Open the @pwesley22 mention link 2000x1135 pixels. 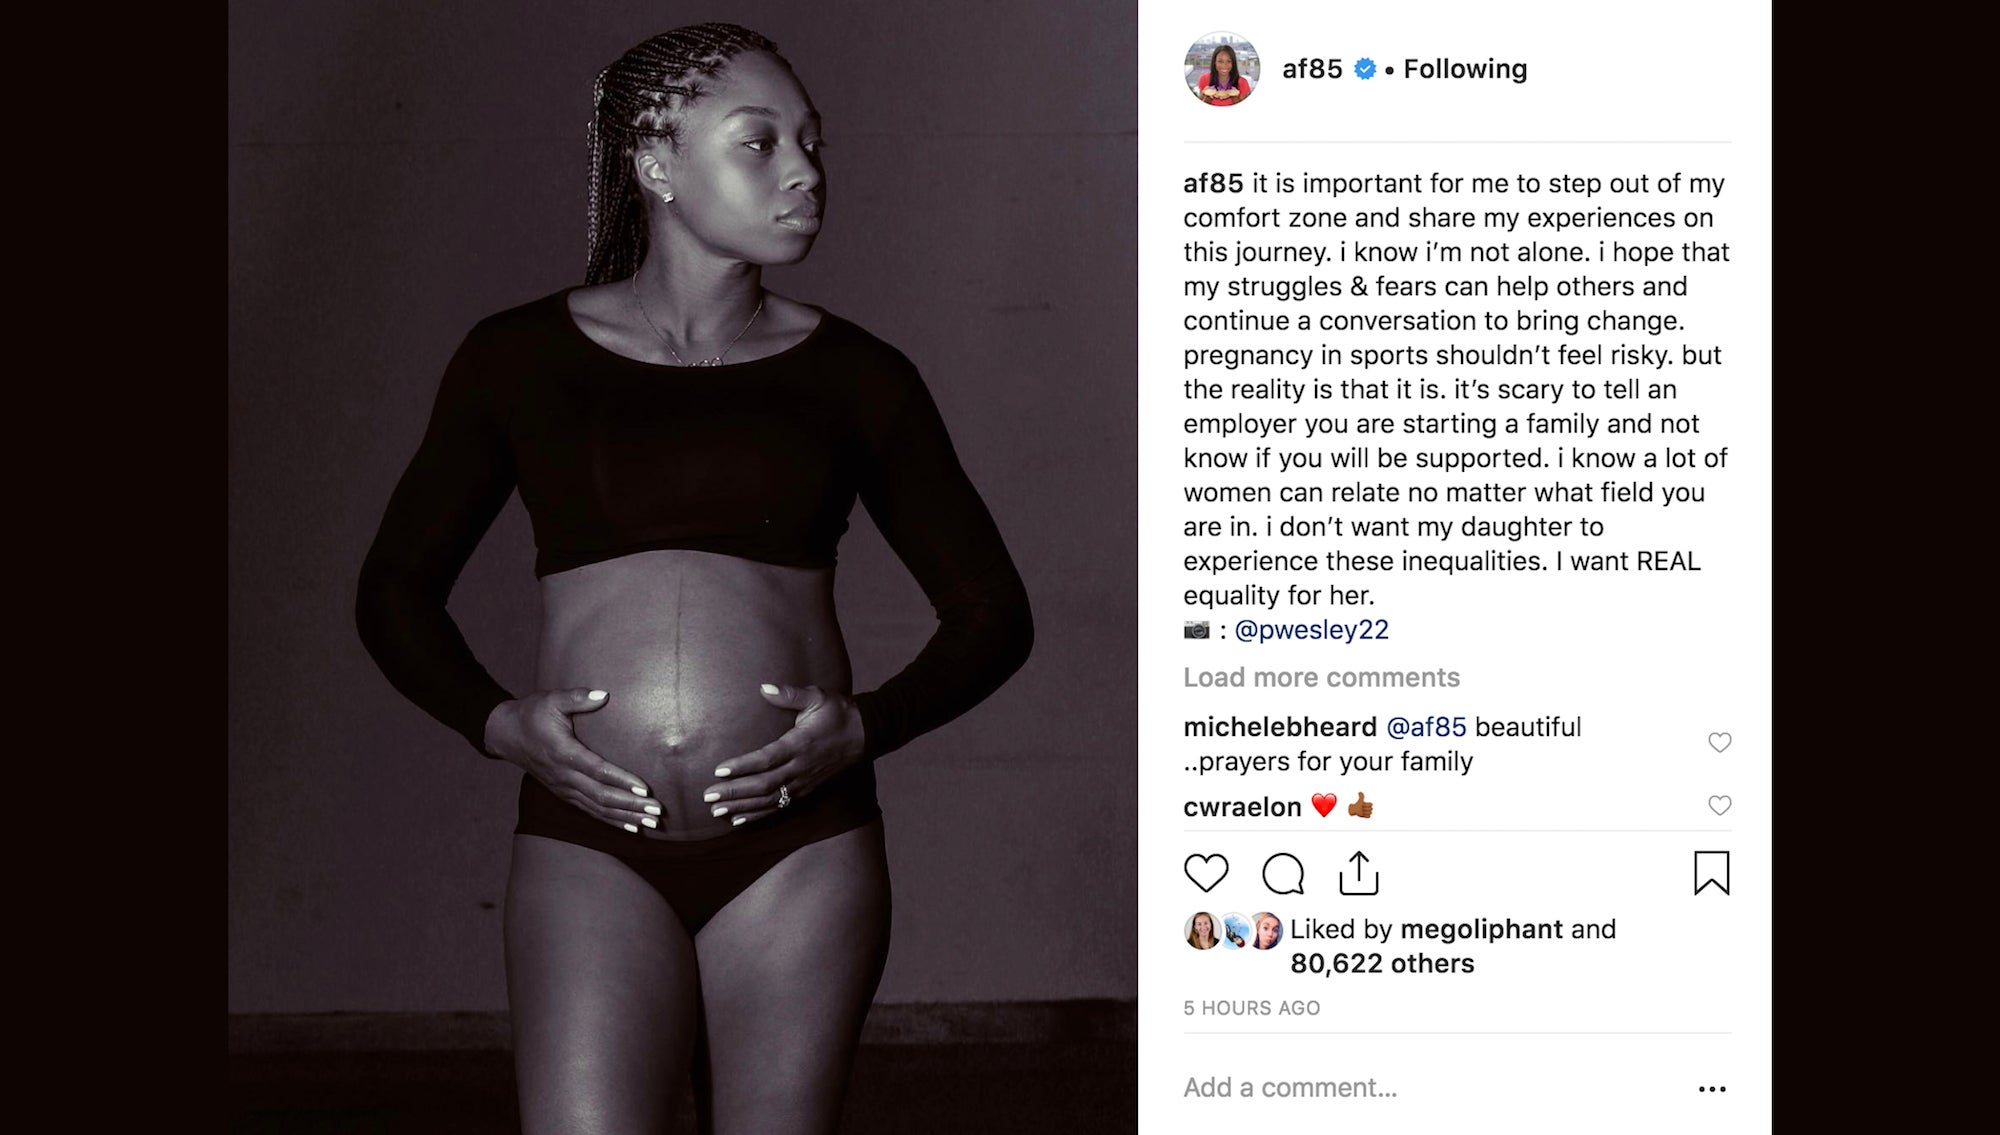pyautogui.click(x=1311, y=630)
